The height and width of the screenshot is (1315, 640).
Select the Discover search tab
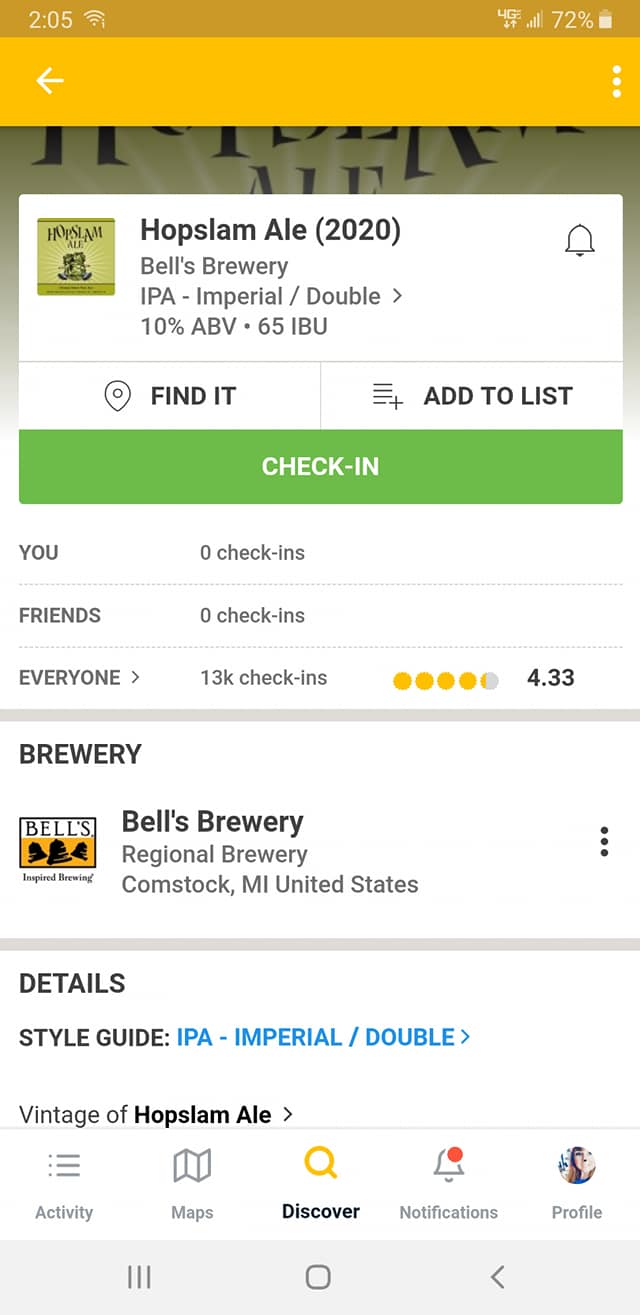320,1183
